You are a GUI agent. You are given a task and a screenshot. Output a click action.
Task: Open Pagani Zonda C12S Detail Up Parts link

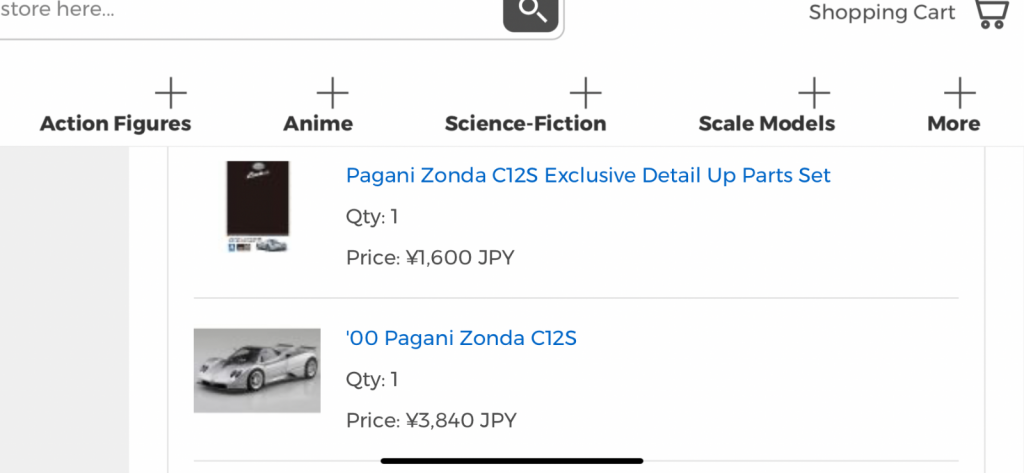588,176
